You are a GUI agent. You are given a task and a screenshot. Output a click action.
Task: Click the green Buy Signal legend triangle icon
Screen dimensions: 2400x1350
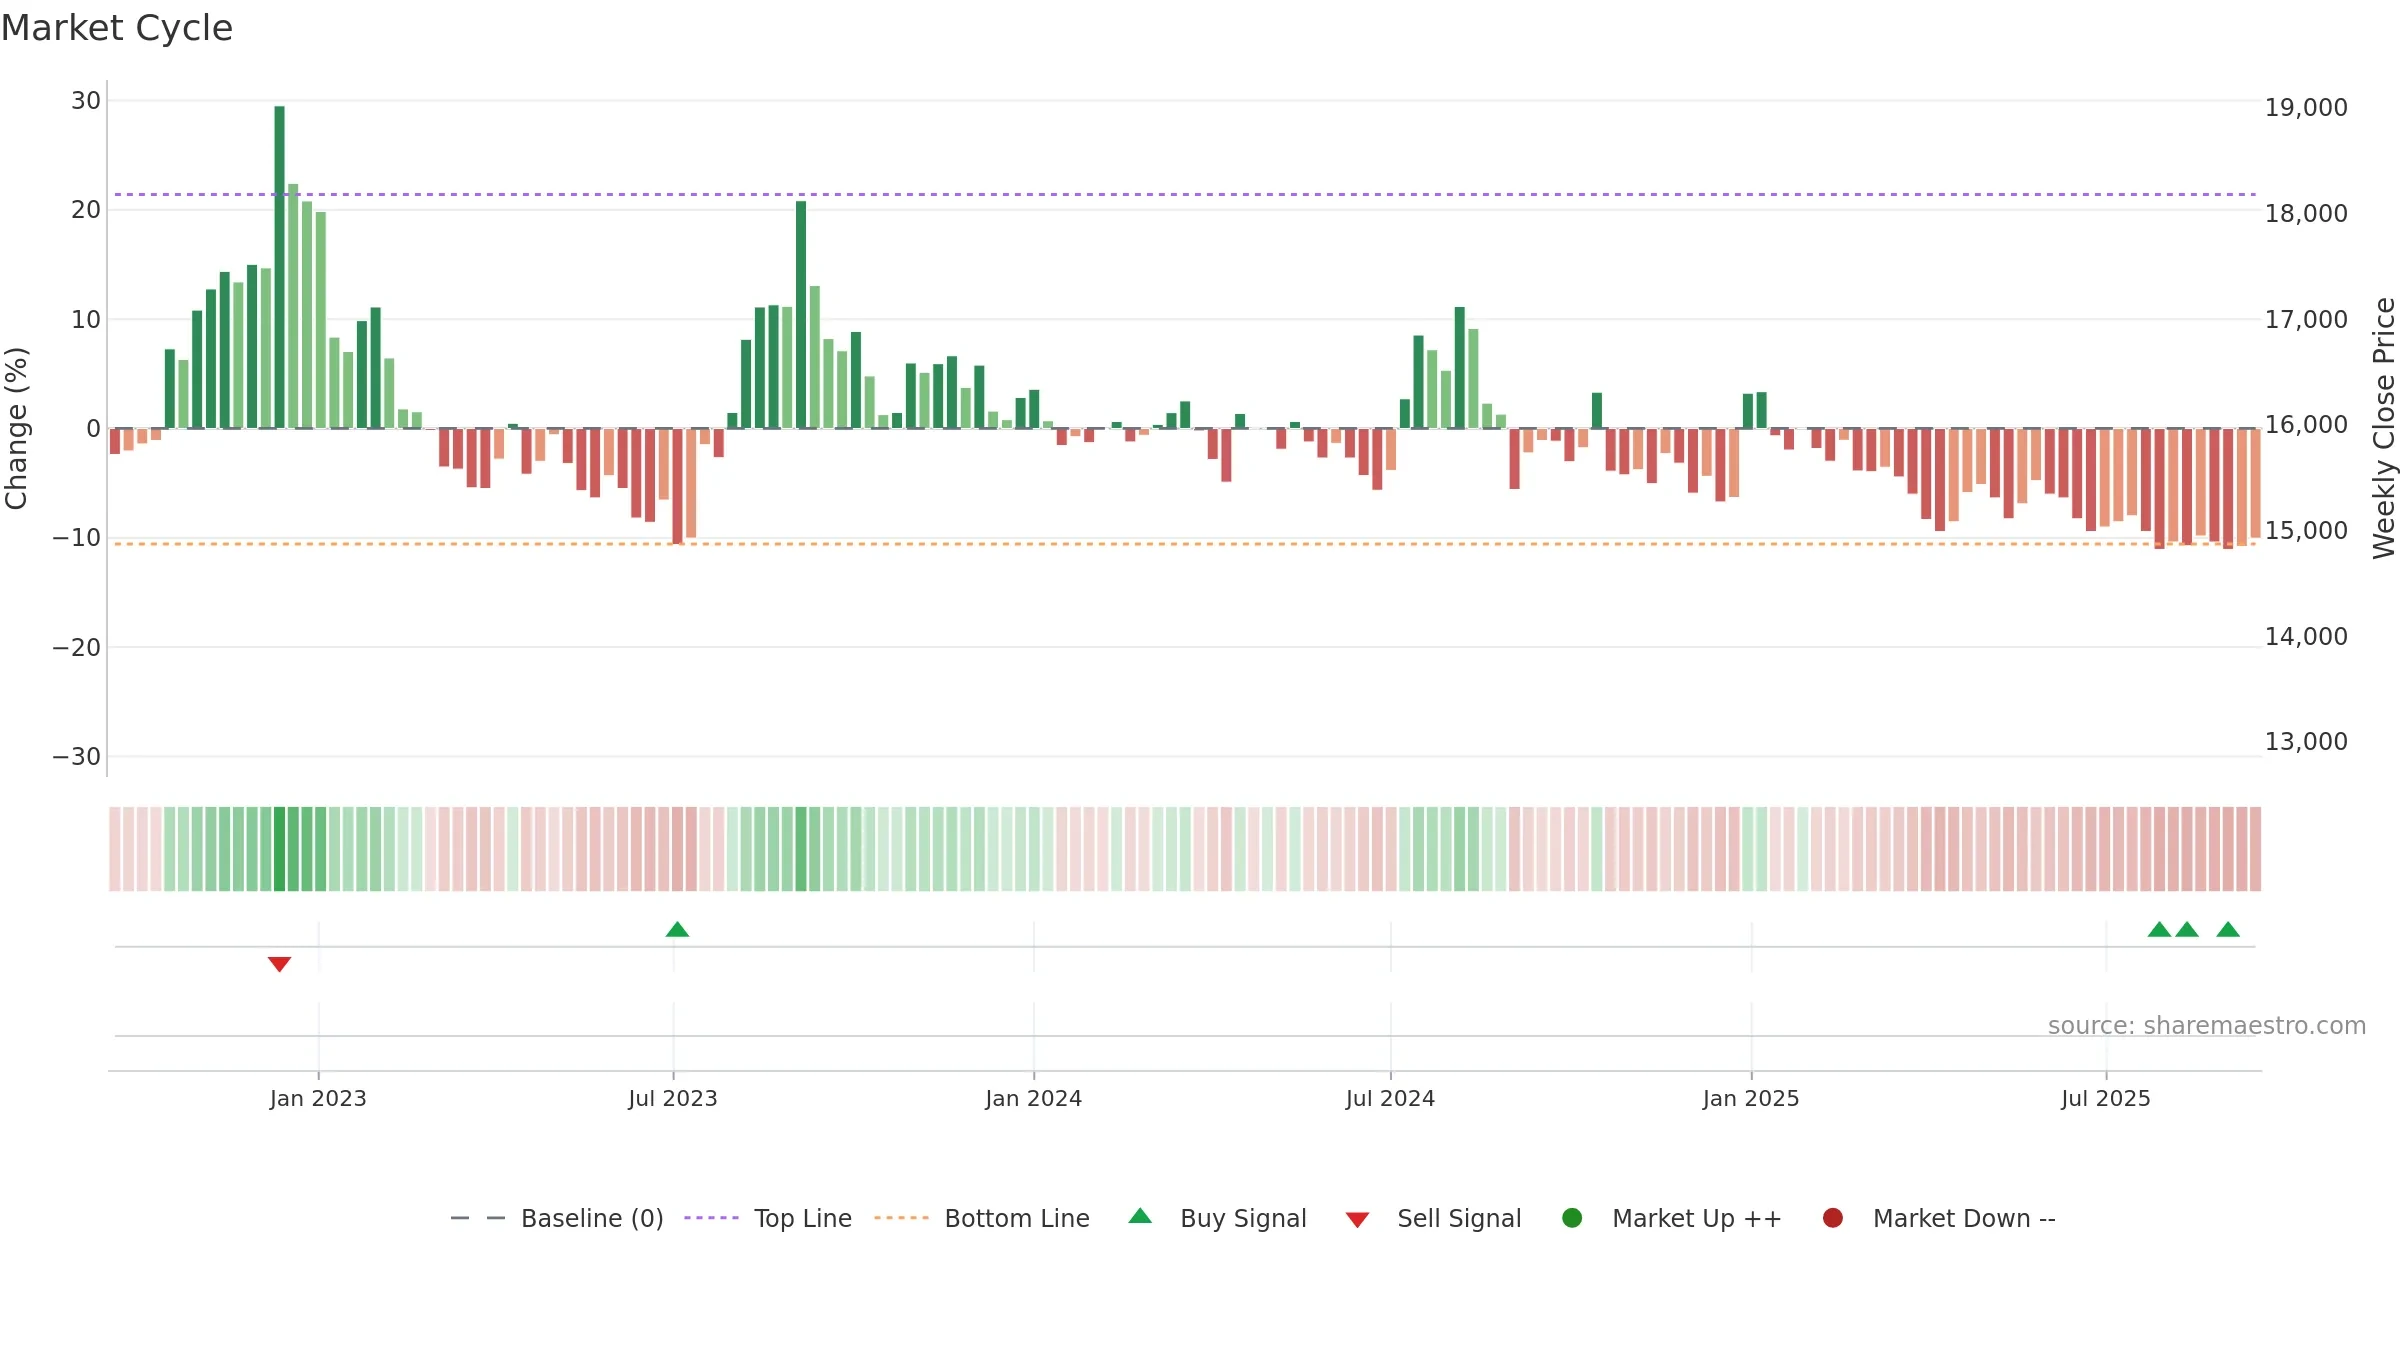click(x=1140, y=1216)
